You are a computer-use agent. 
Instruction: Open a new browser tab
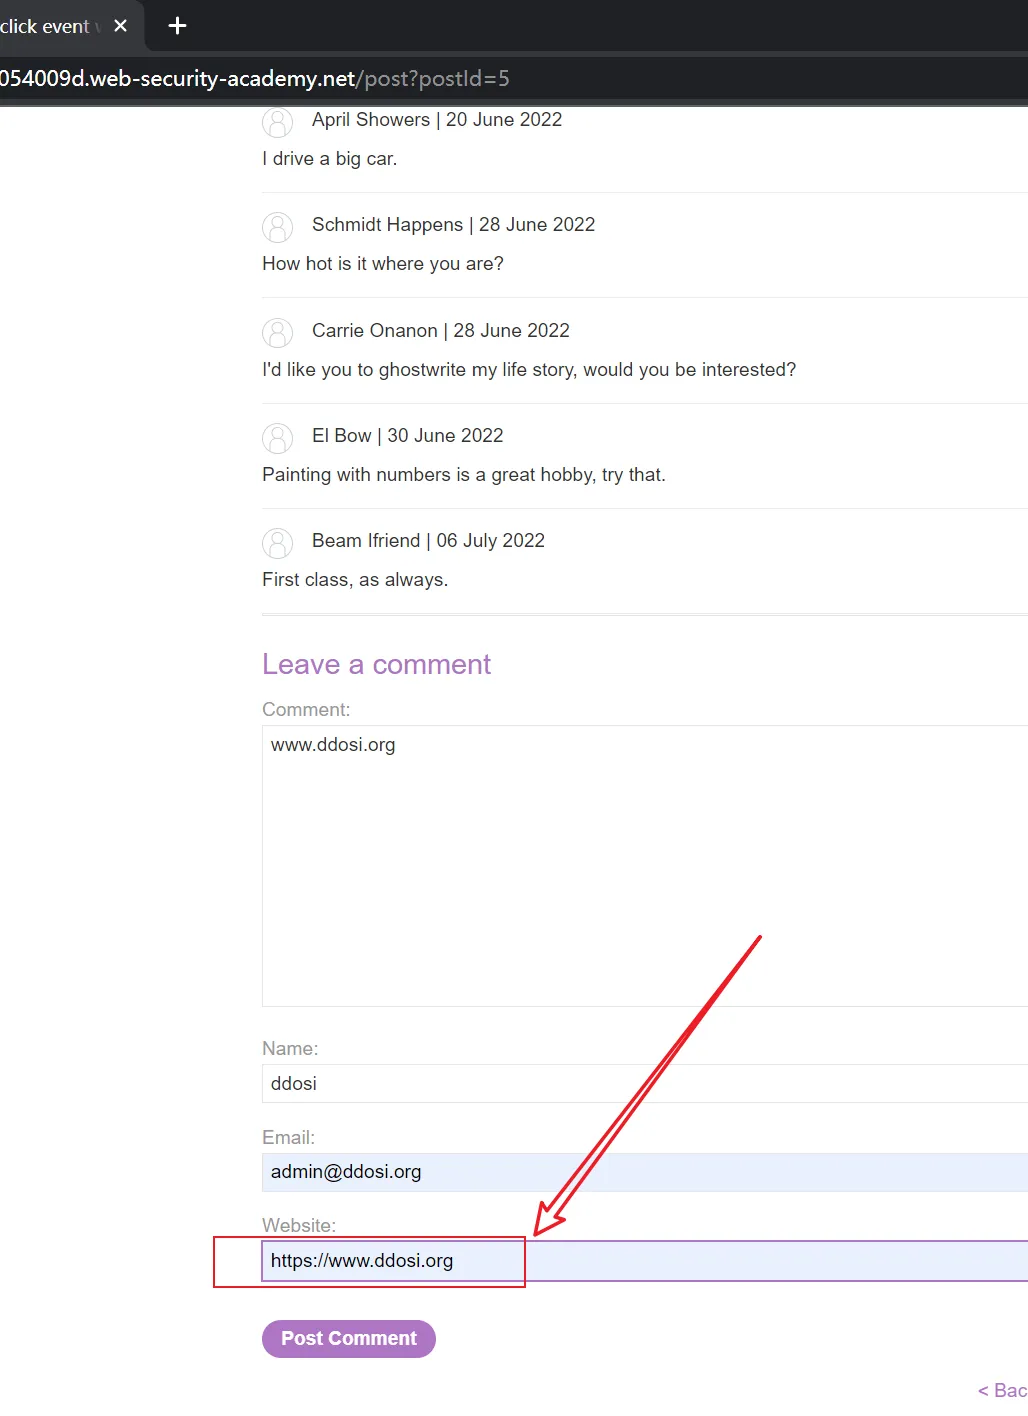[x=178, y=26]
